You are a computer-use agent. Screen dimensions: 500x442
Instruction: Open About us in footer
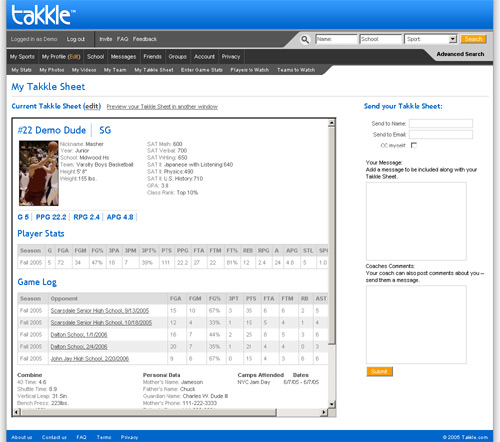tap(22, 437)
